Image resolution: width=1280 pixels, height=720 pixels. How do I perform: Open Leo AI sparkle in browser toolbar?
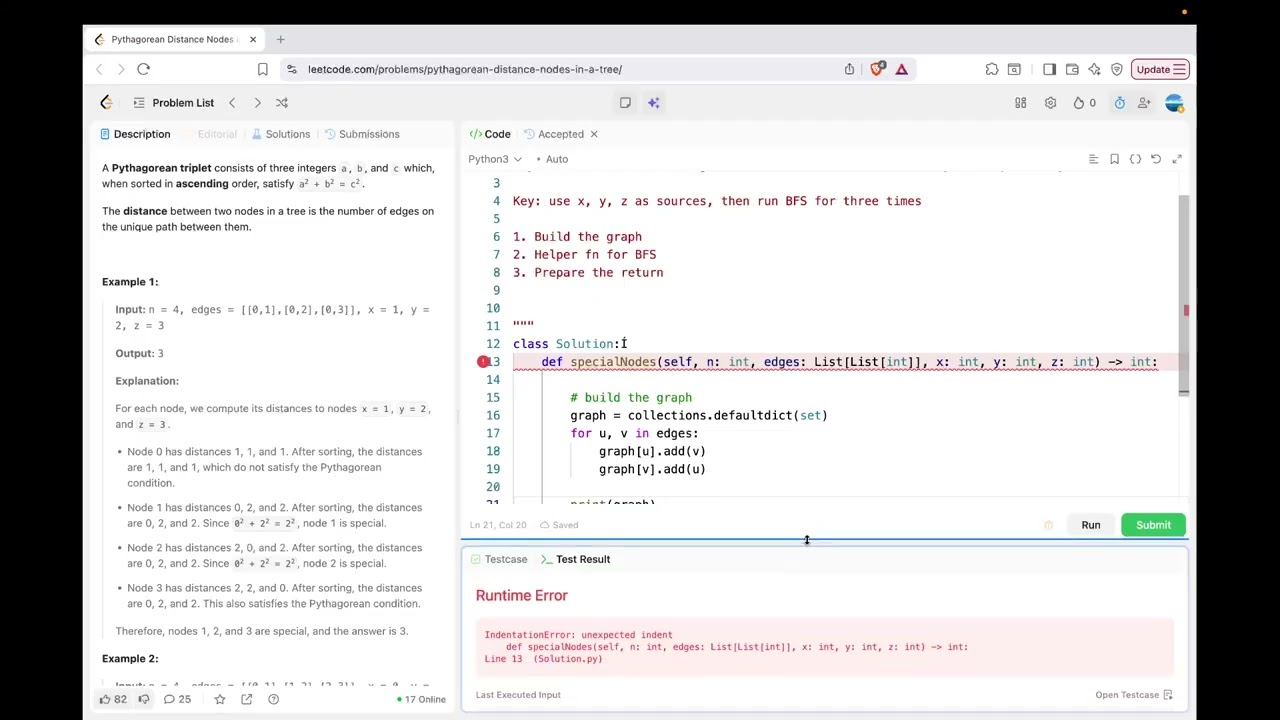(x=1094, y=69)
